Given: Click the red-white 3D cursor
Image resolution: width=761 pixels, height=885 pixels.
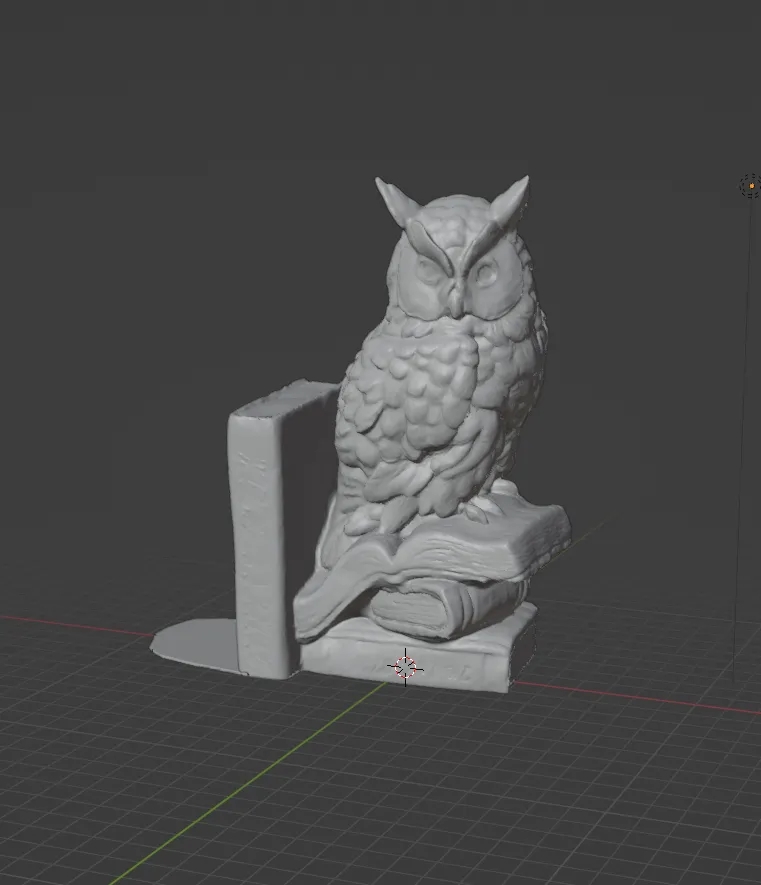Looking at the screenshot, I should click(x=405, y=667).
